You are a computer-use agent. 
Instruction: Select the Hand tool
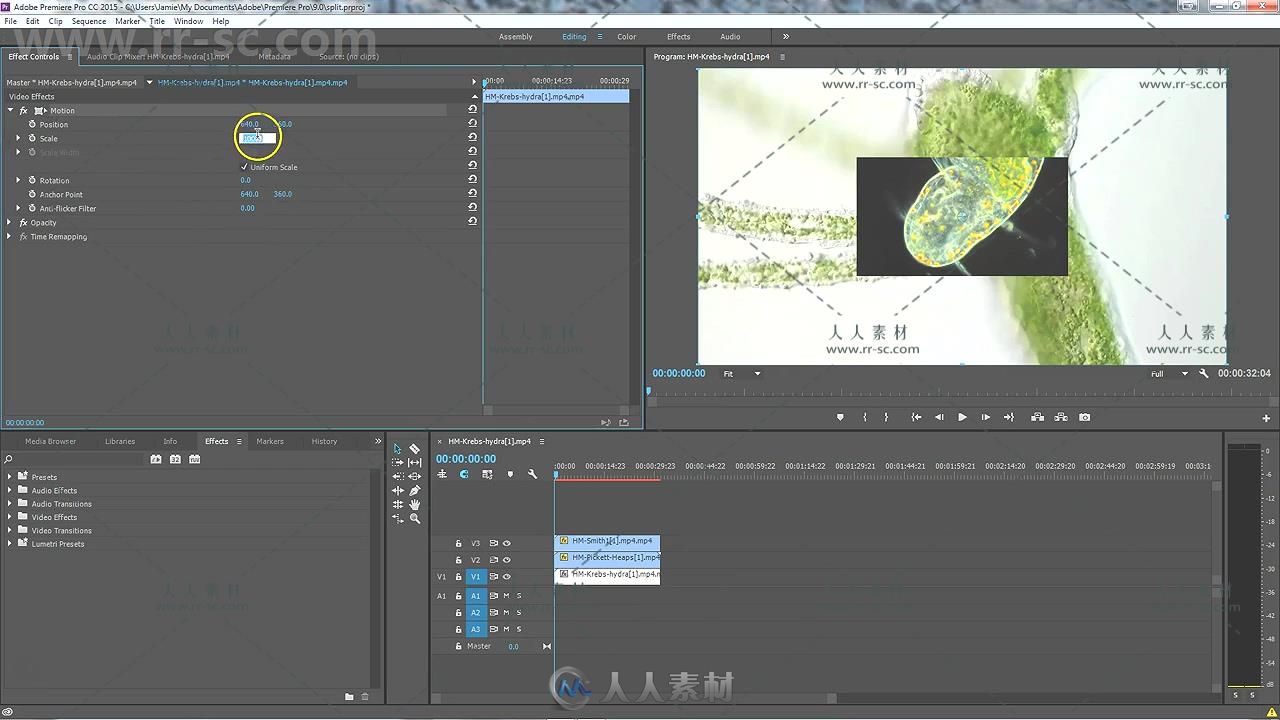415,505
